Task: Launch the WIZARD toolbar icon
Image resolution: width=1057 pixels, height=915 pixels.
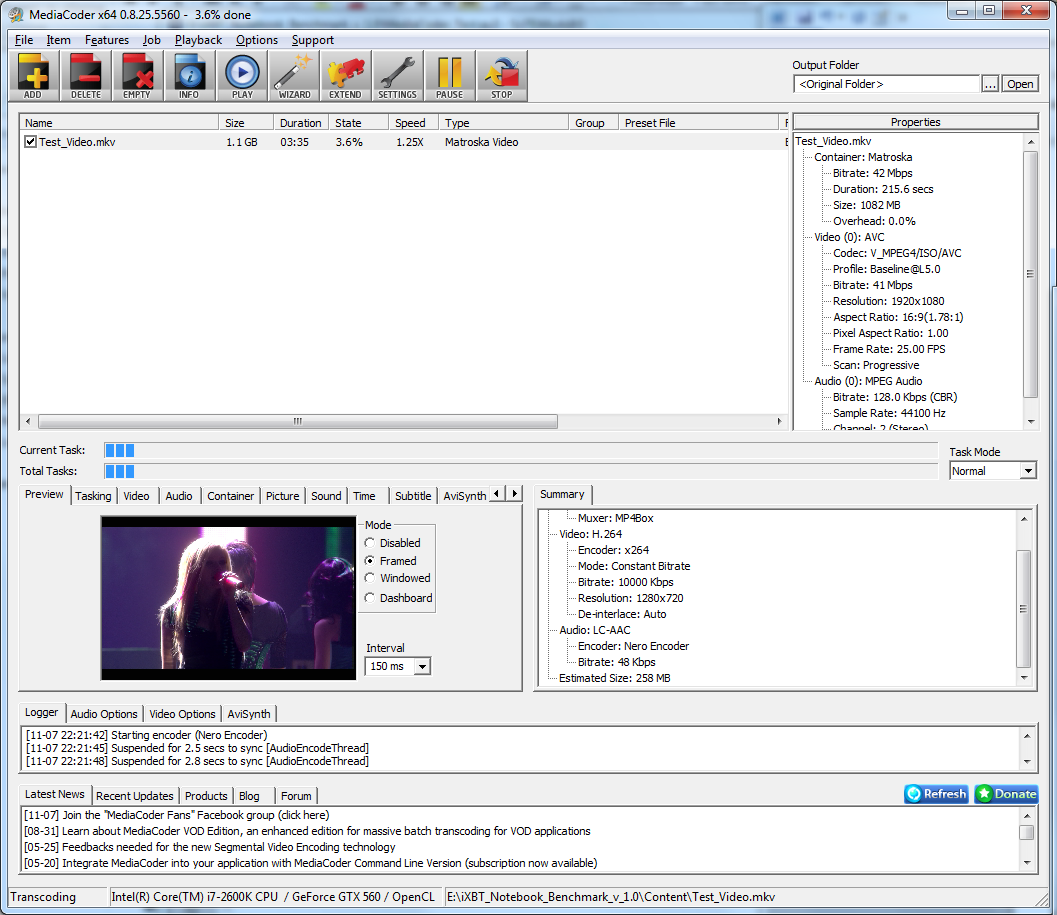Action: (294, 76)
